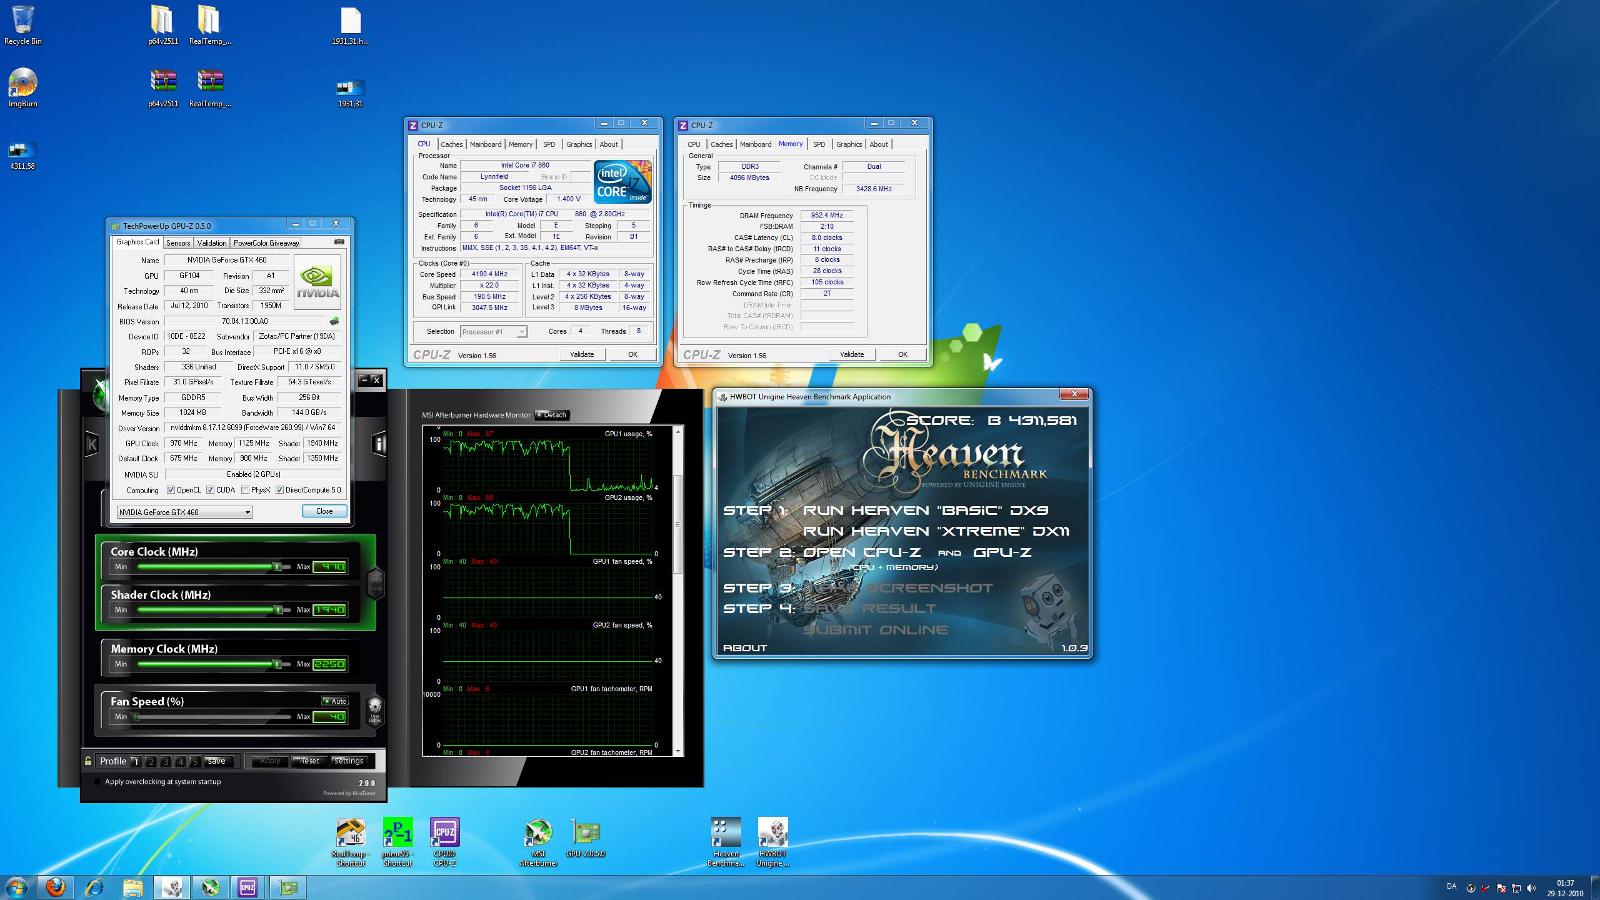Switch to Mainboard tab in the CPU-Z CPU window
This screenshot has width=1600, height=900.
coord(486,144)
